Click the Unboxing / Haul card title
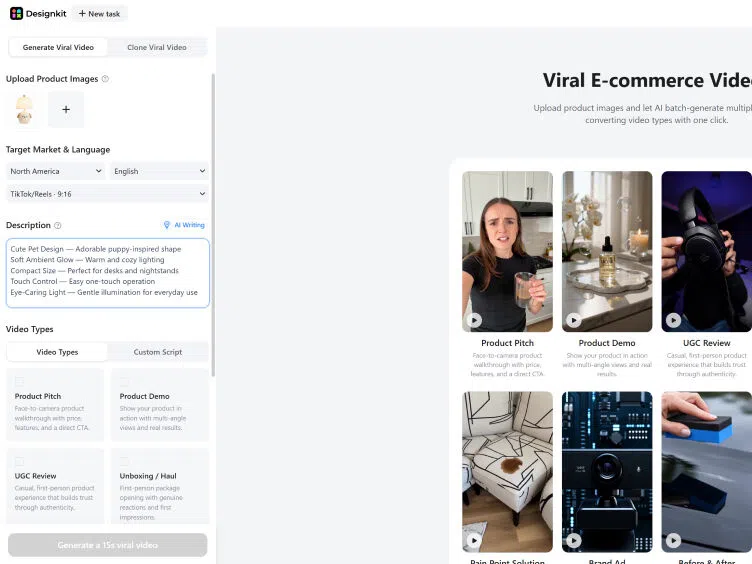The image size is (752, 564). point(148,476)
